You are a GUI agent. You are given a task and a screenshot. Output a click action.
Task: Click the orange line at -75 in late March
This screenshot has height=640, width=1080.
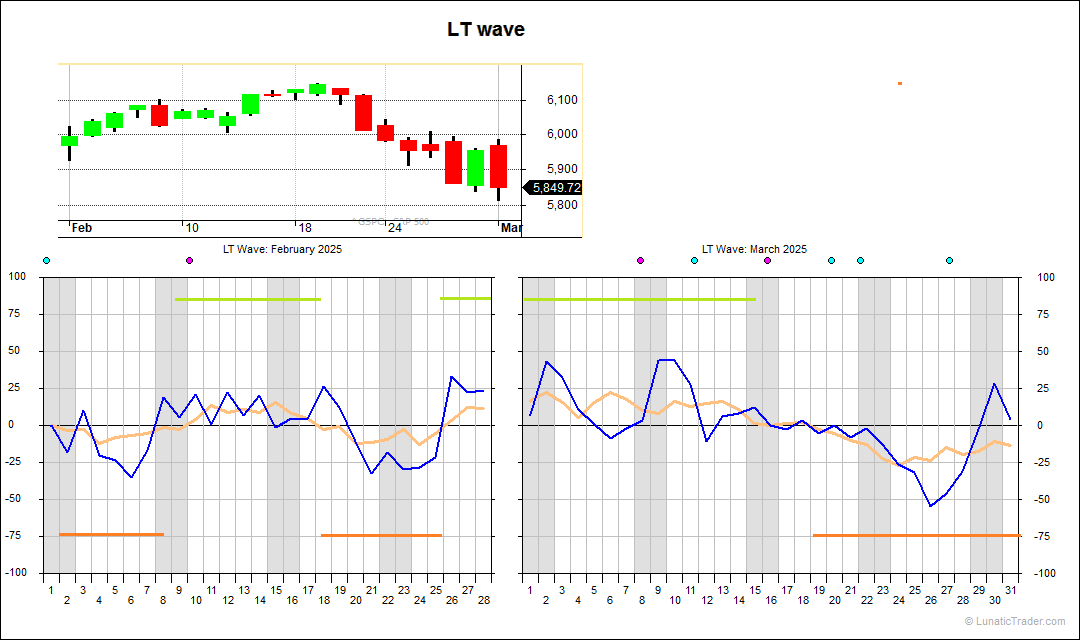(x=916, y=535)
